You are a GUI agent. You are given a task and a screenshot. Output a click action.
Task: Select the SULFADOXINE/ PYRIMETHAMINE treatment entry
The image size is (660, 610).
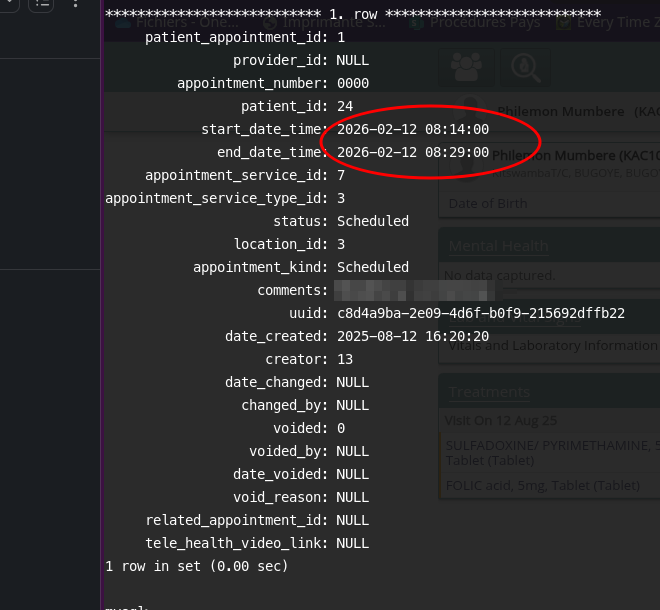point(550,444)
